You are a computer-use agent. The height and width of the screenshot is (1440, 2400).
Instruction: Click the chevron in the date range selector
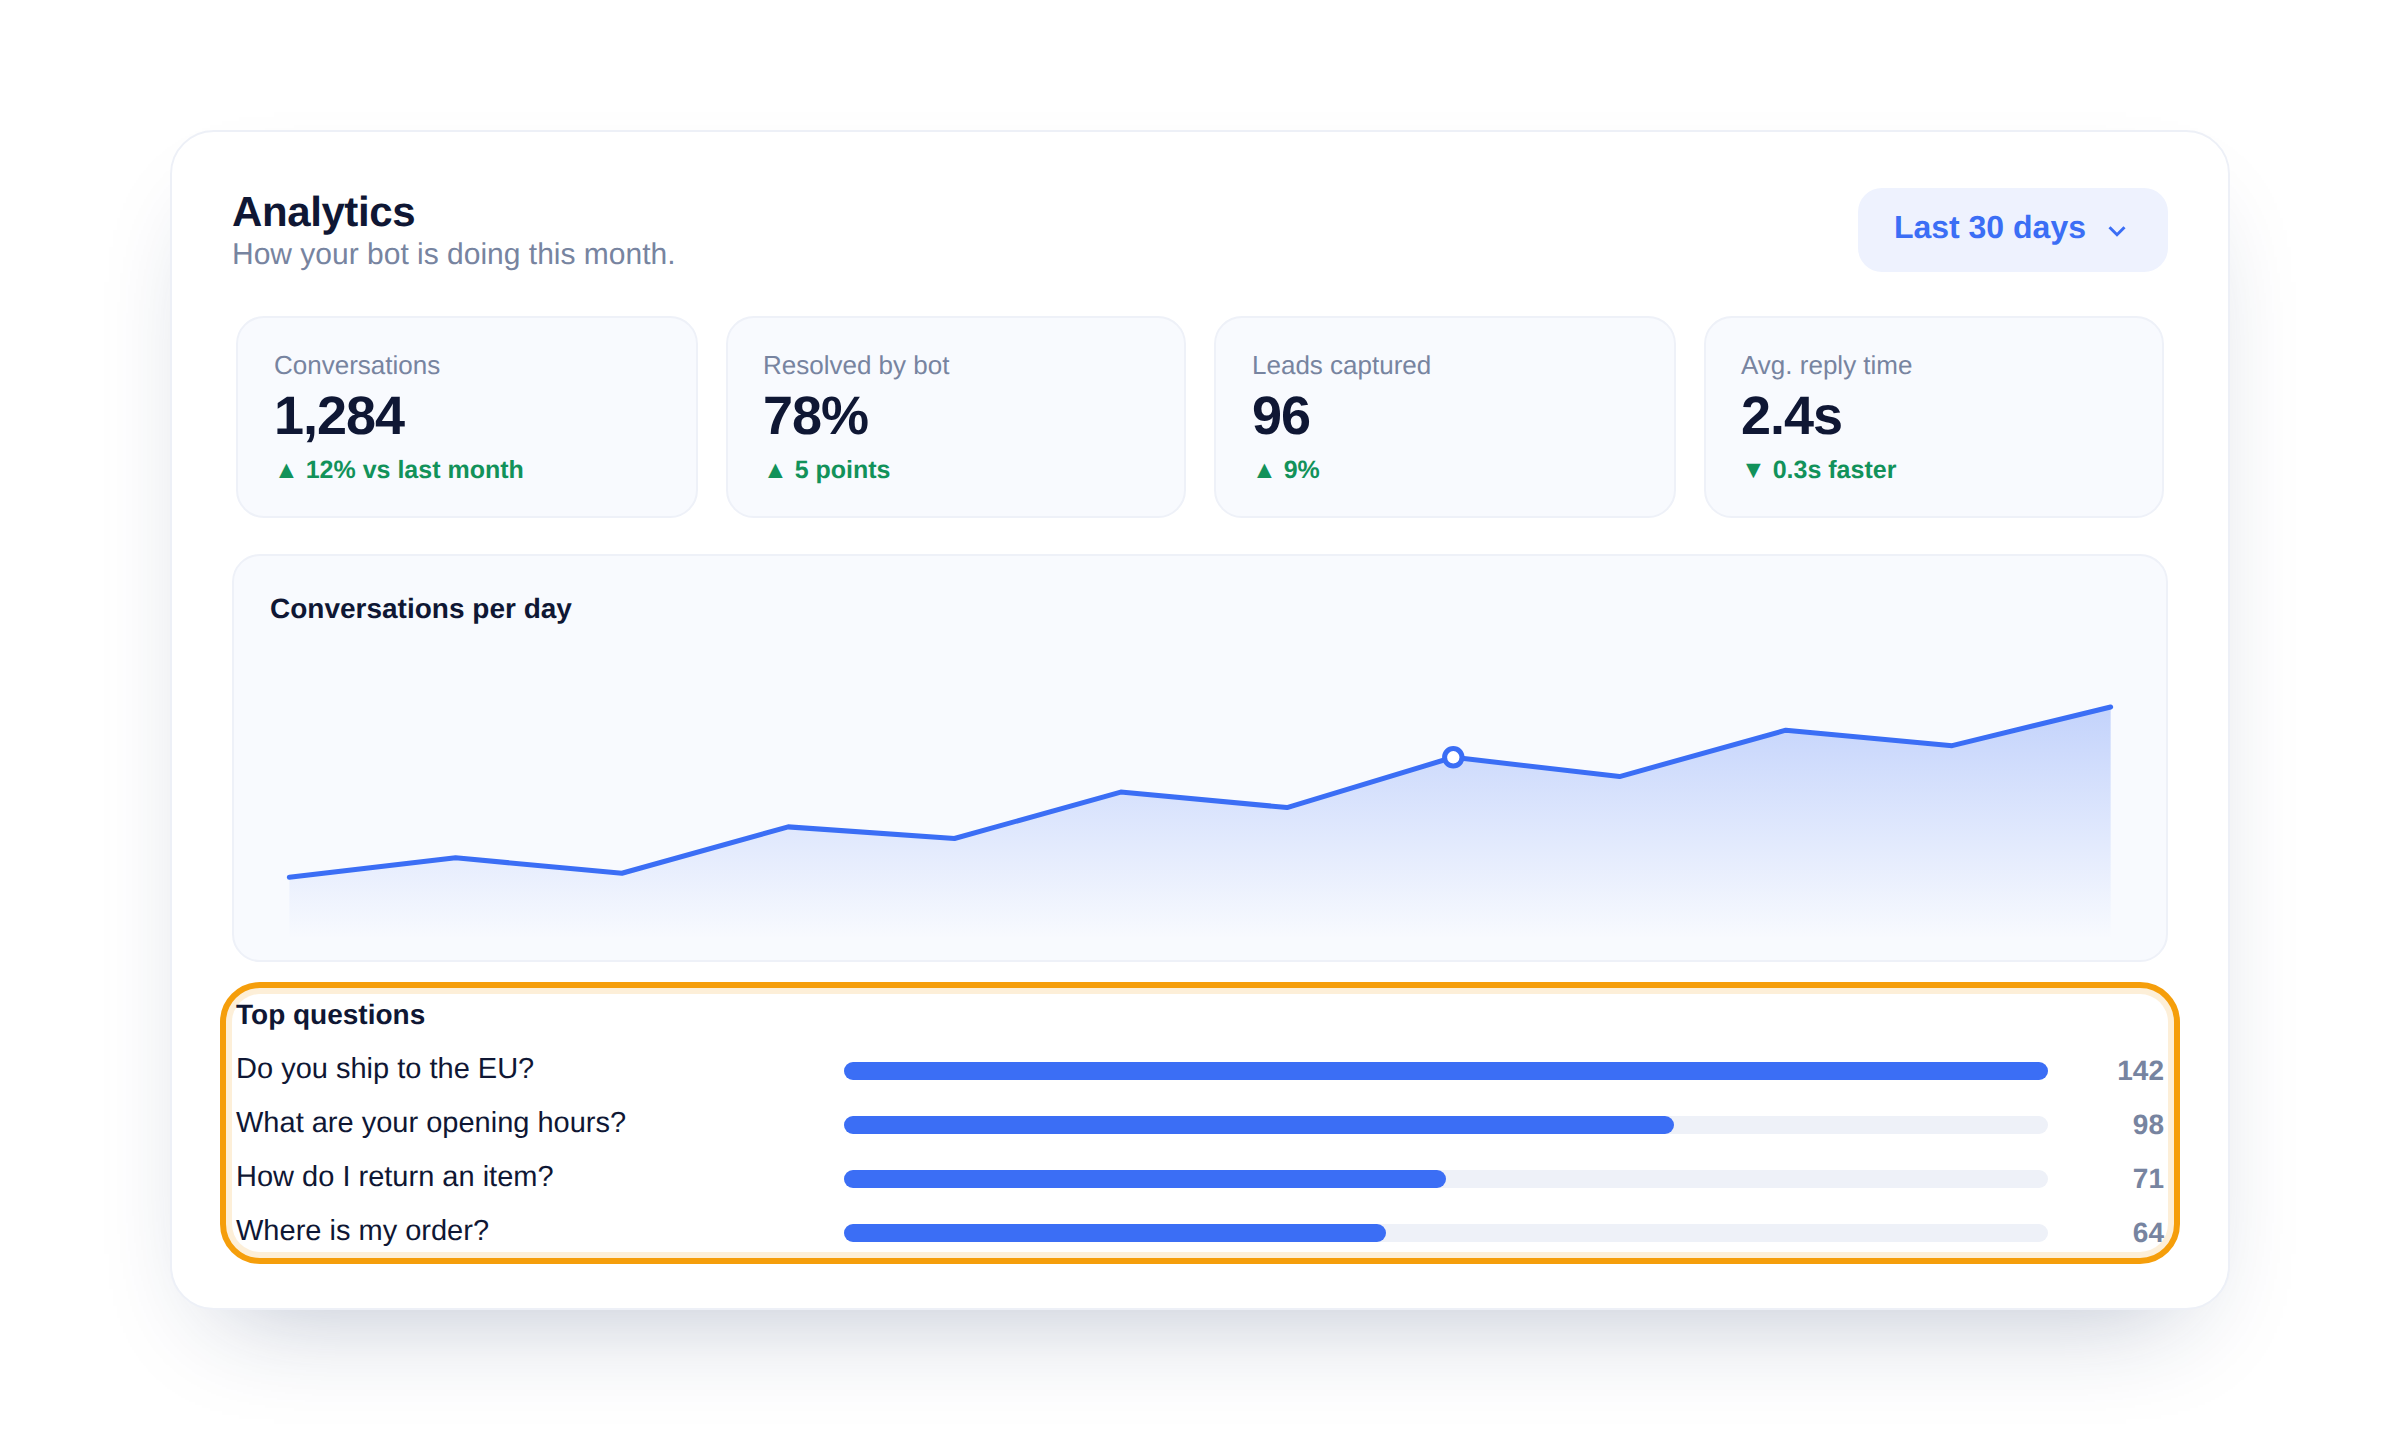2117,231
